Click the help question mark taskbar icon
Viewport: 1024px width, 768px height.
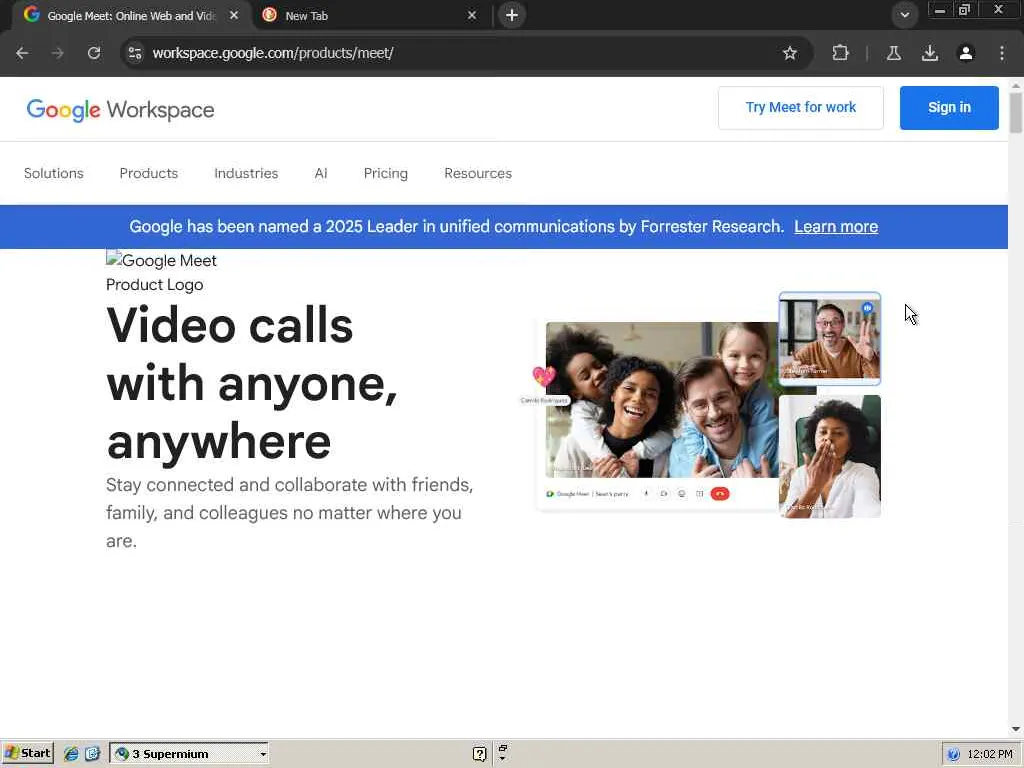[x=479, y=754]
